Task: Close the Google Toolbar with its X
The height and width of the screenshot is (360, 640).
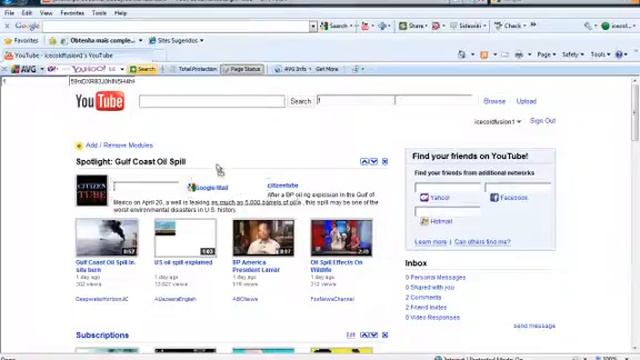Action: (x=7, y=26)
